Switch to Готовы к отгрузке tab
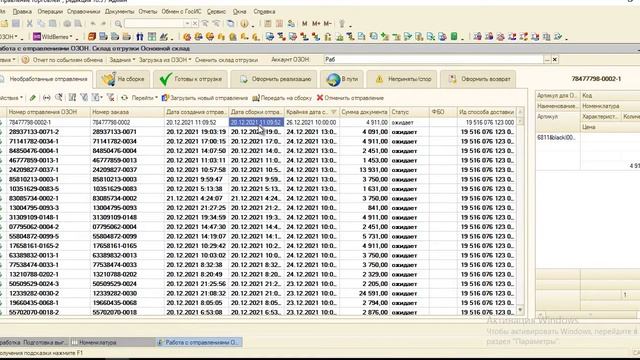640x360 pixels. tap(191, 79)
